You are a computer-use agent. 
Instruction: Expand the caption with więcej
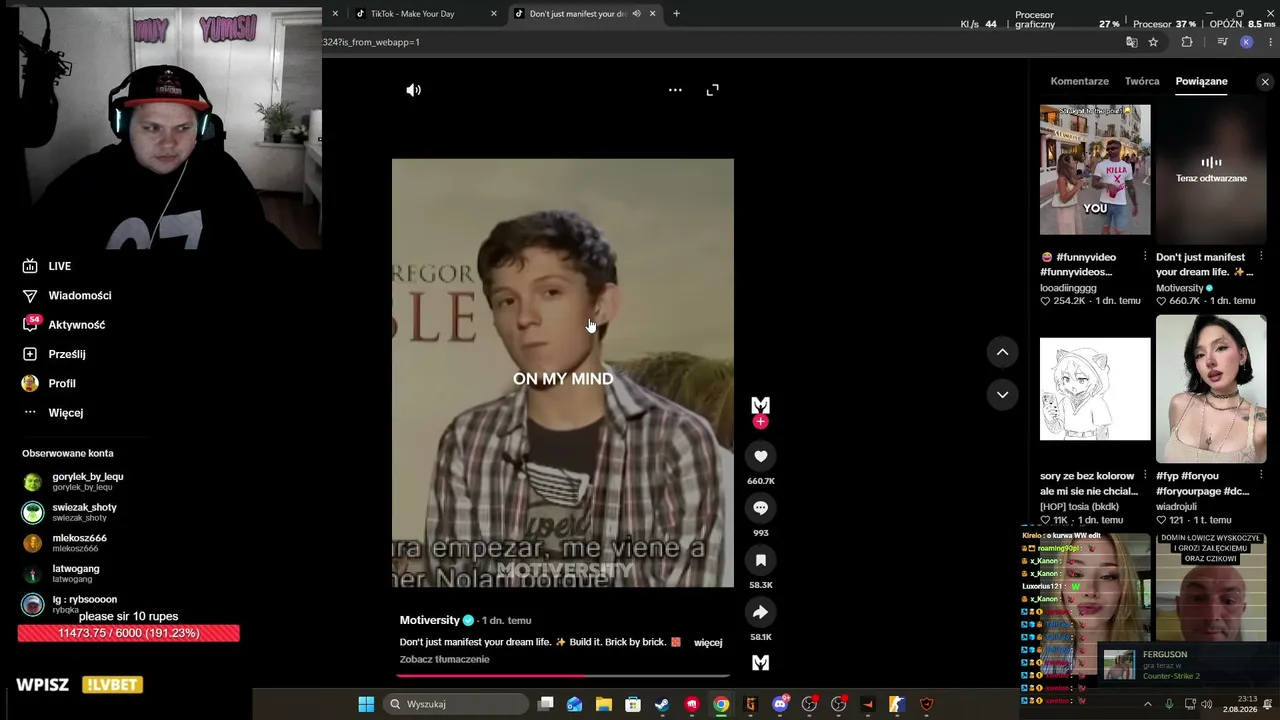[708, 642]
